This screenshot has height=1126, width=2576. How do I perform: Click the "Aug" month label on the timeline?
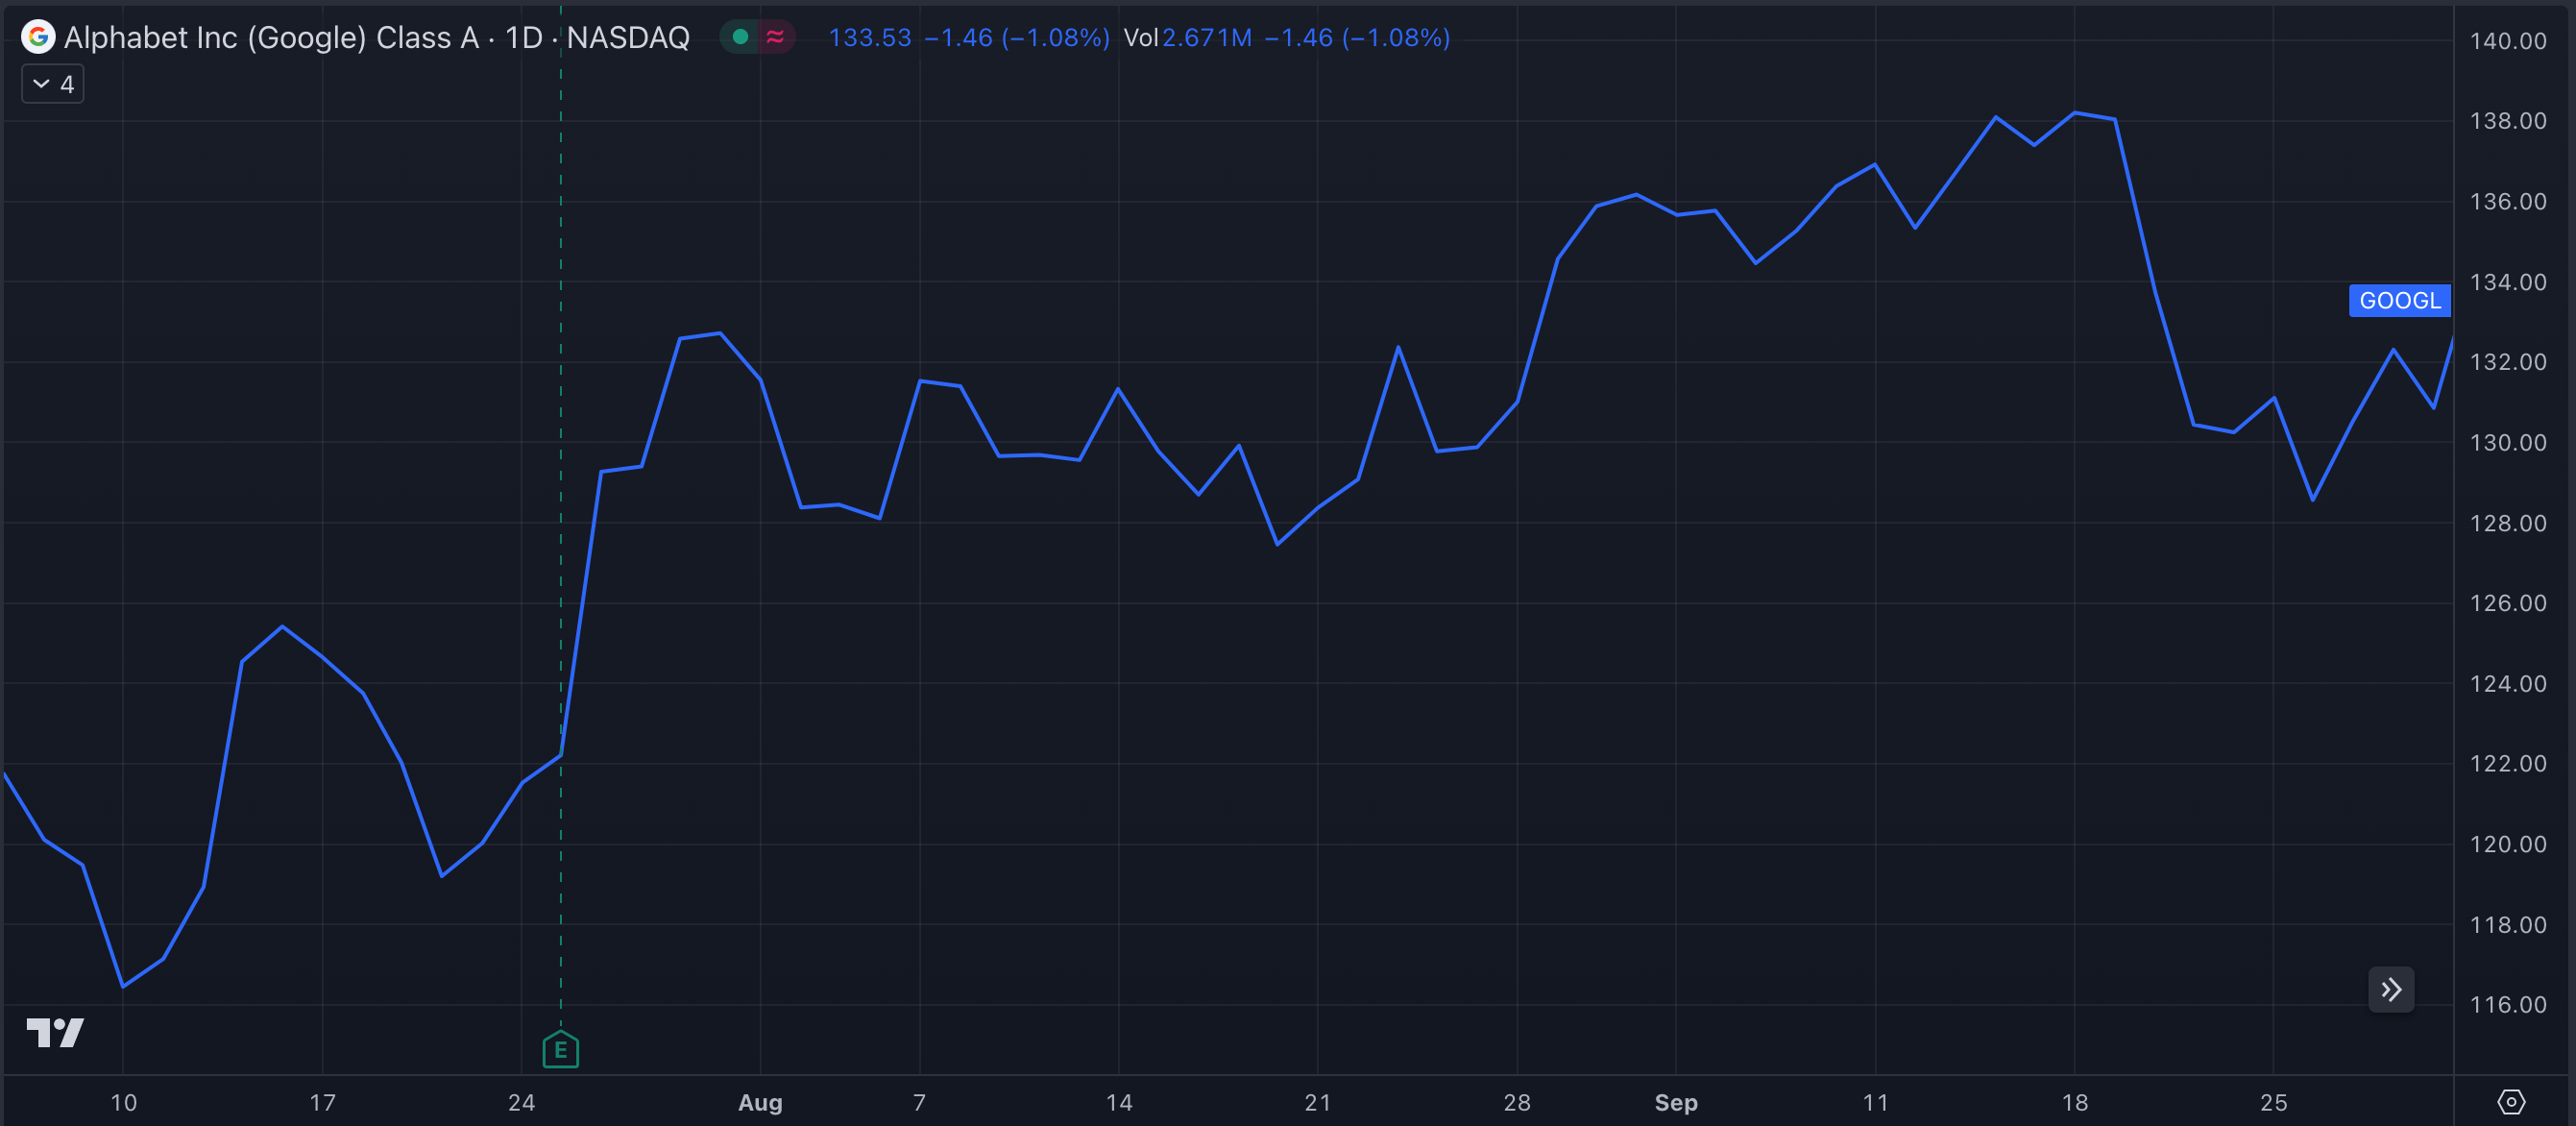[761, 1103]
